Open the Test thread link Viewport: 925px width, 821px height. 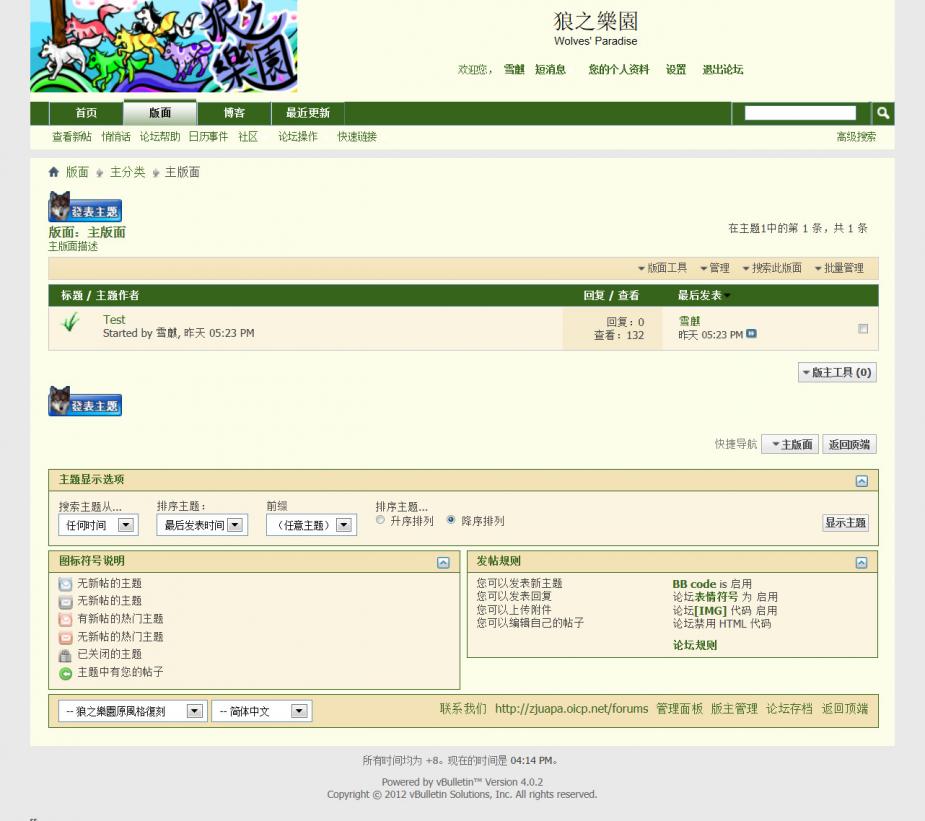[x=114, y=320]
